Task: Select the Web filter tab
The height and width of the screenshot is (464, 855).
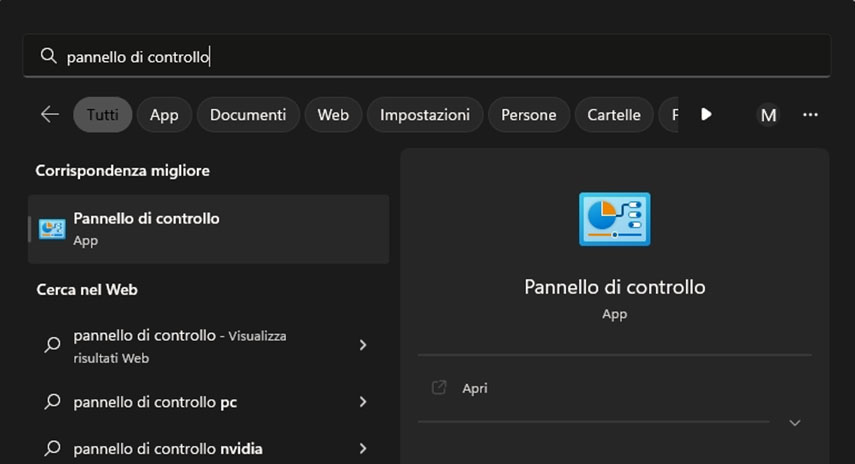Action: 333,115
